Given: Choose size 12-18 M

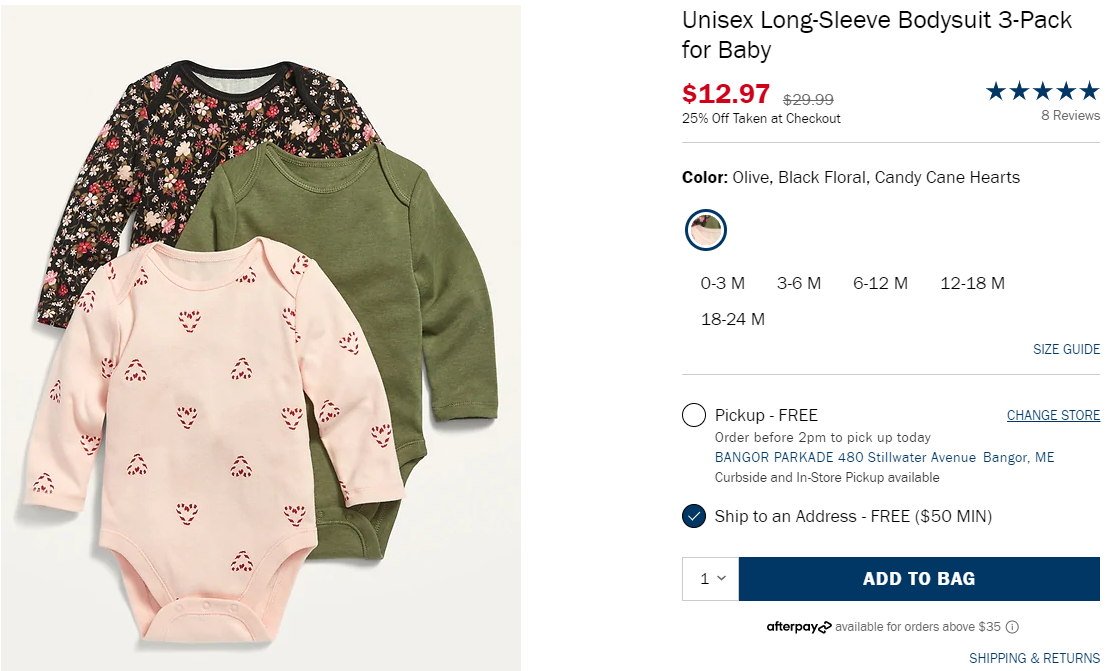Looking at the screenshot, I should click(972, 283).
